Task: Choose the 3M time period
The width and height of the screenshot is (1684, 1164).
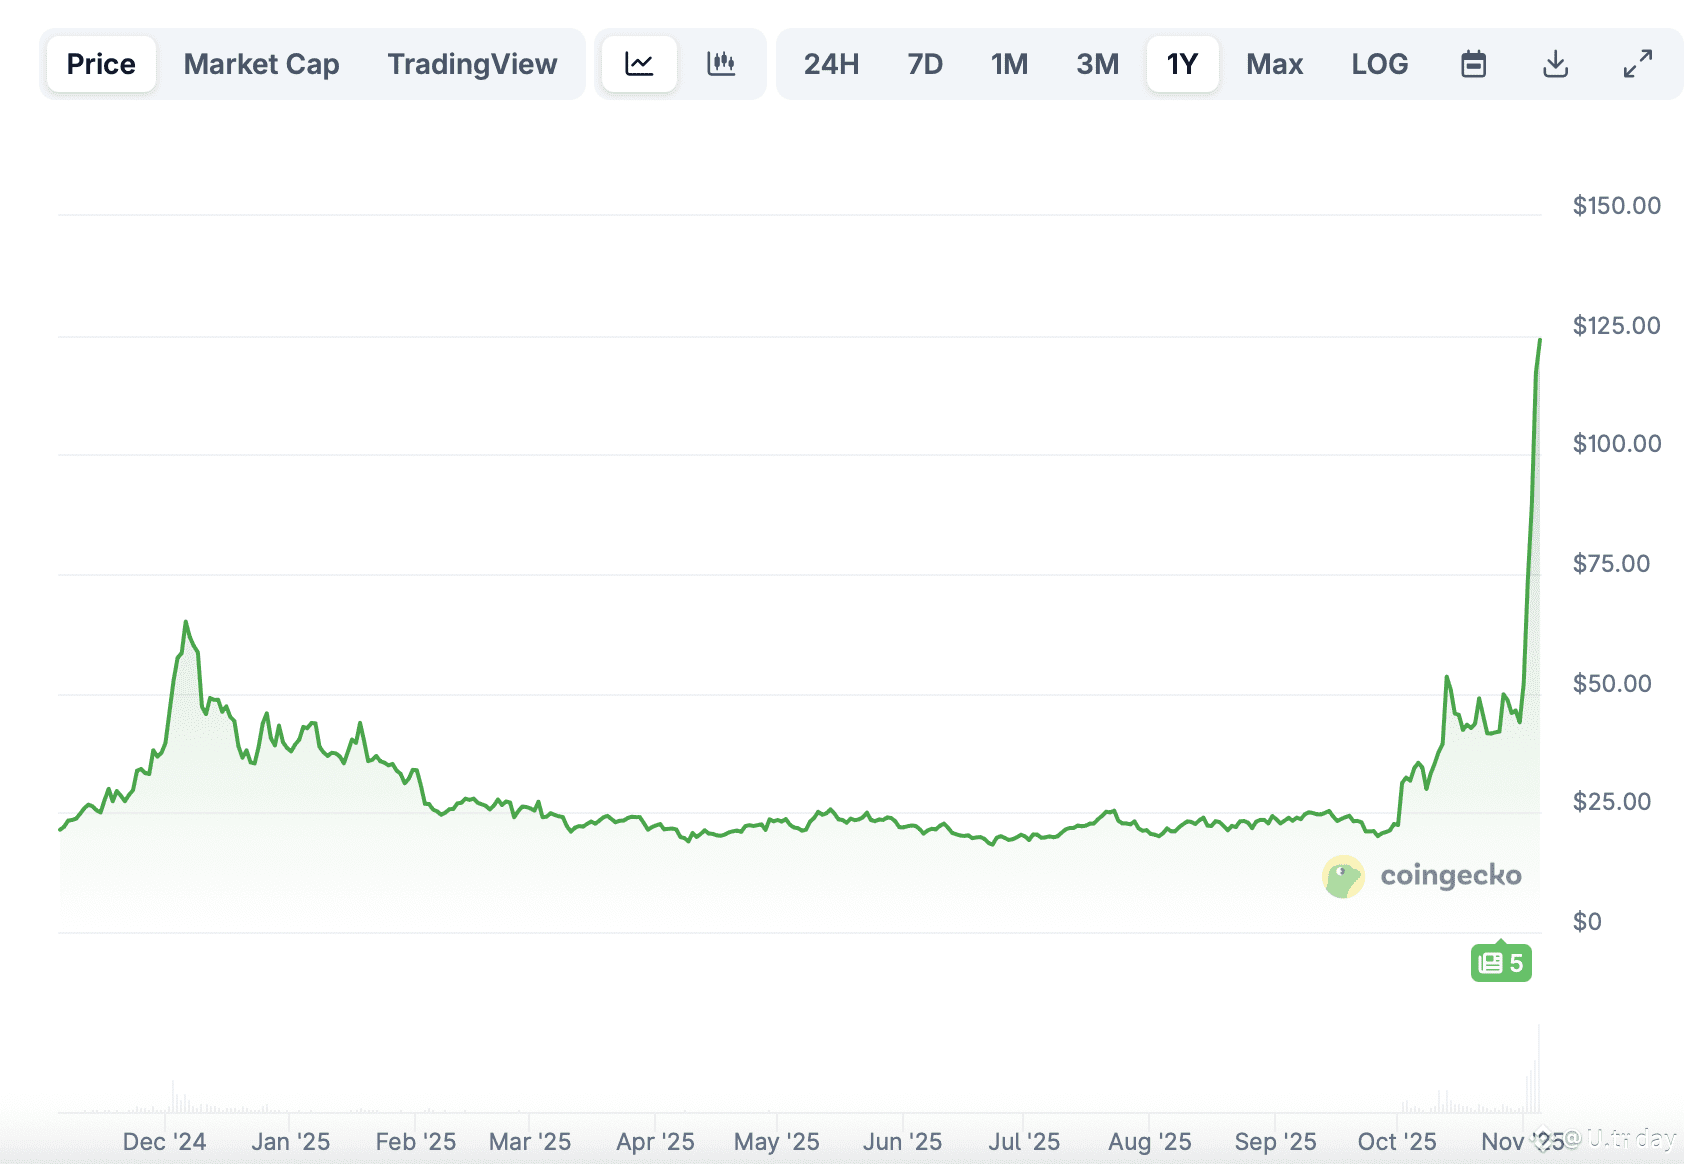Action: [x=1096, y=63]
